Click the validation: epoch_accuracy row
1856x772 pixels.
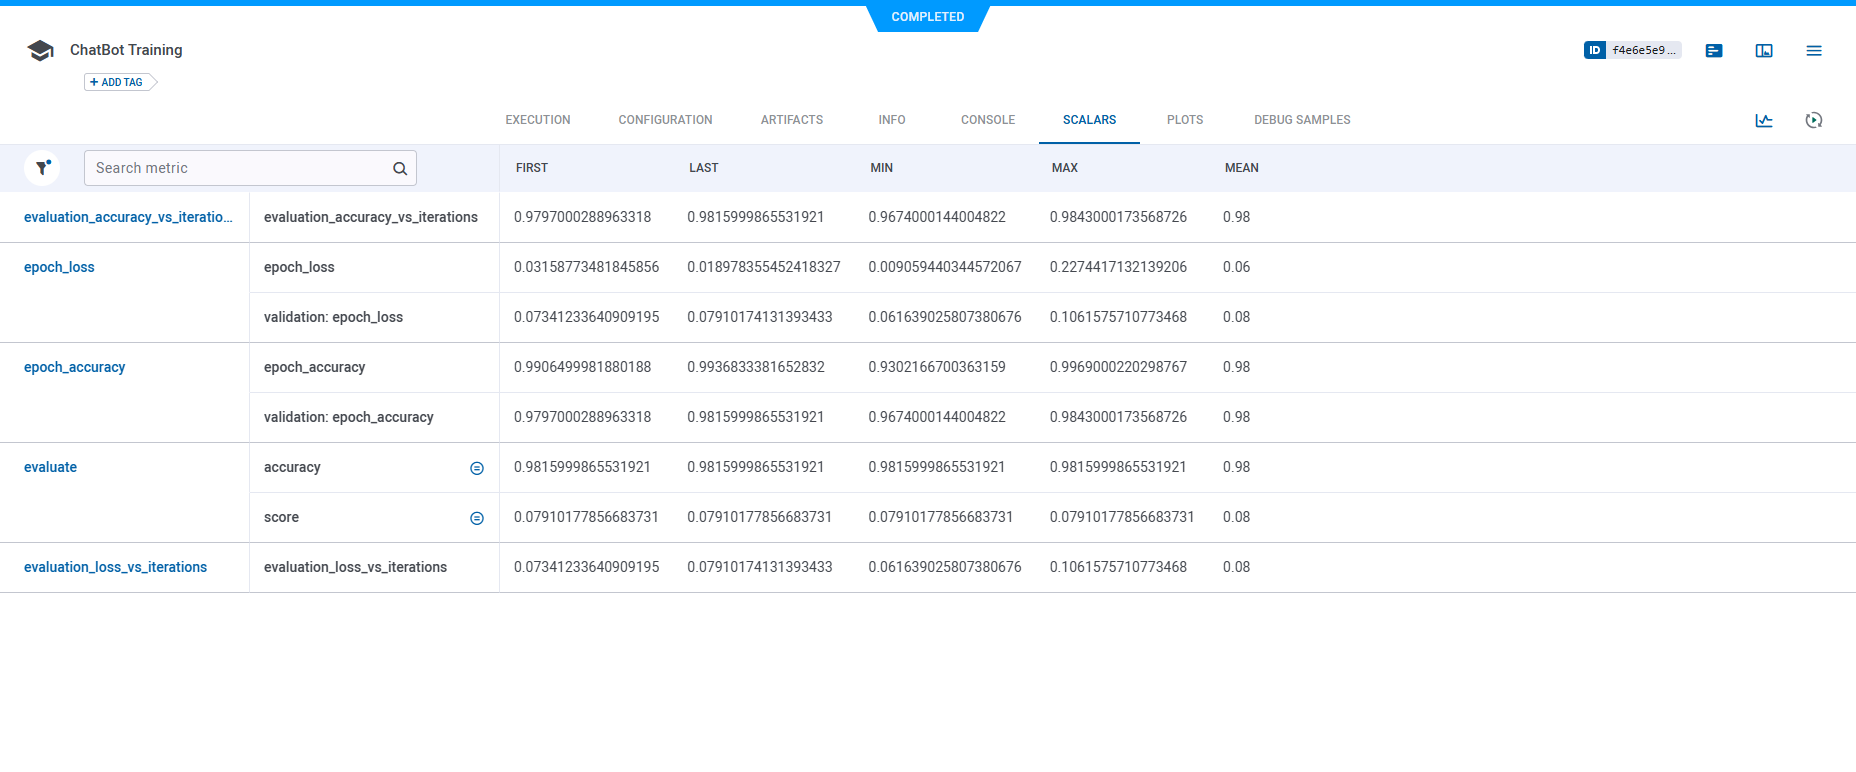click(x=348, y=417)
